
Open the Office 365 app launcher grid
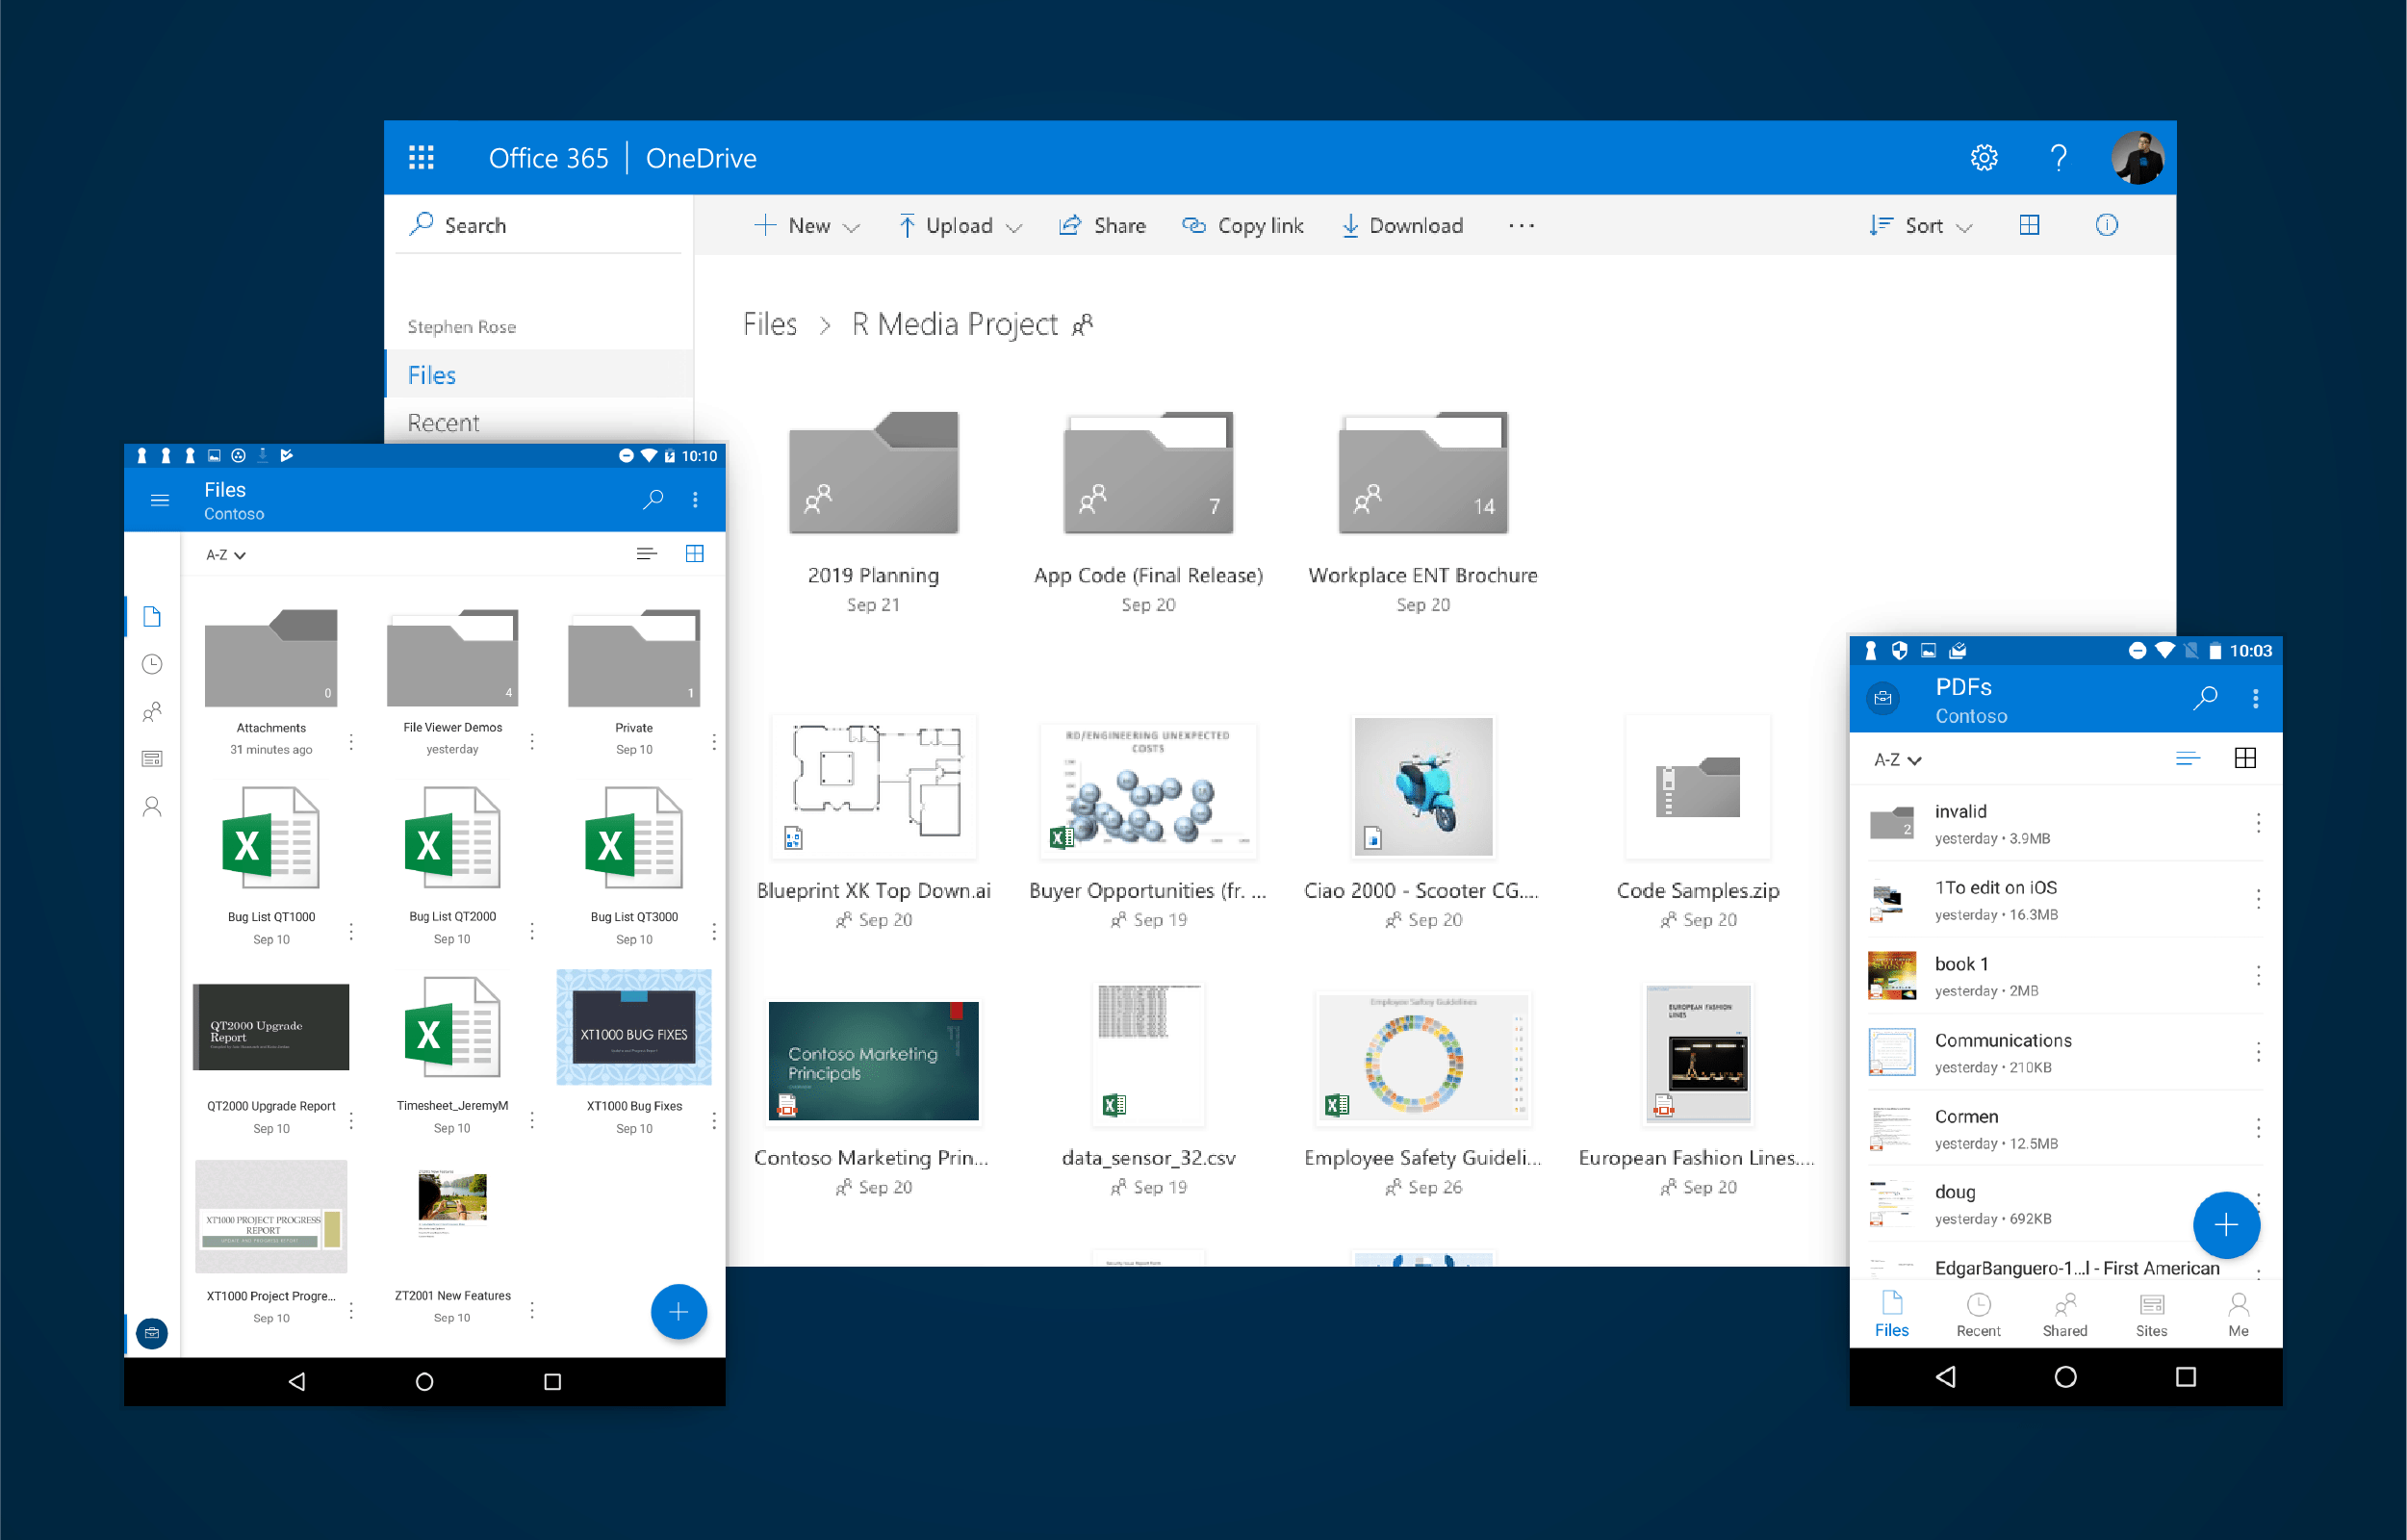pyautogui.click(x=421, y=157)
